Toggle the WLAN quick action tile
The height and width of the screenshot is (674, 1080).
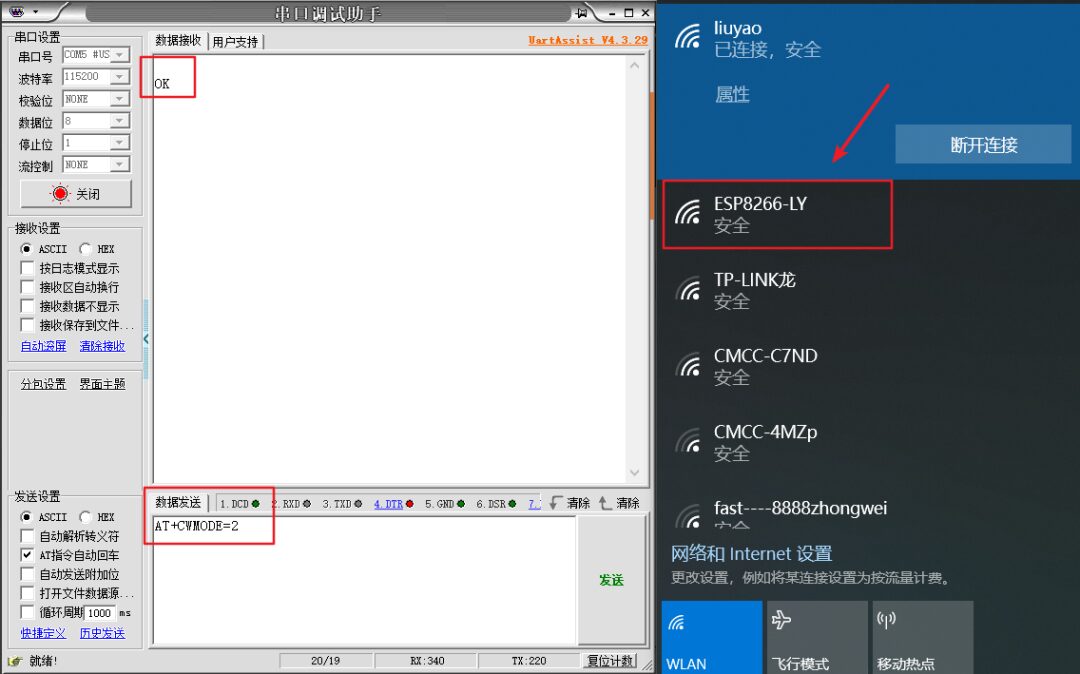pos(712,637)
